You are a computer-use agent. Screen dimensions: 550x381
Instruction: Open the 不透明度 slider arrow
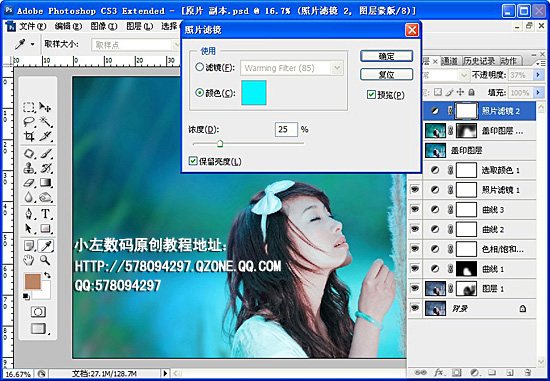click(538, 75)
